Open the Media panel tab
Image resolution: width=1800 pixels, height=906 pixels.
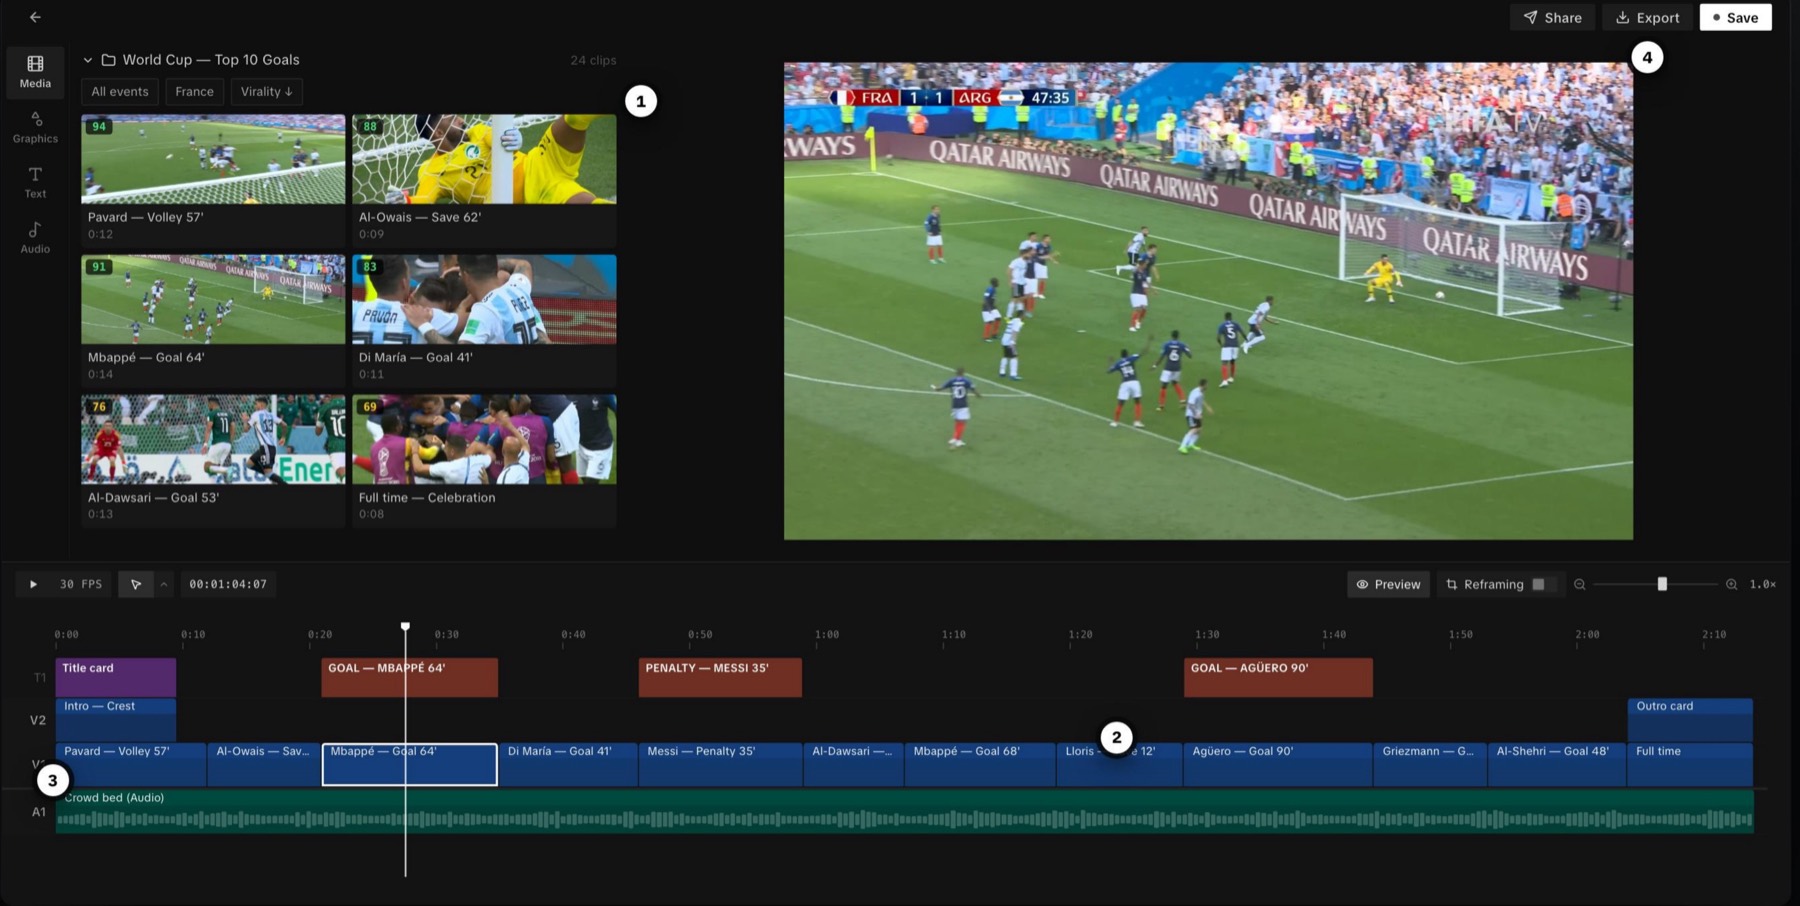(x=35, y=72)
